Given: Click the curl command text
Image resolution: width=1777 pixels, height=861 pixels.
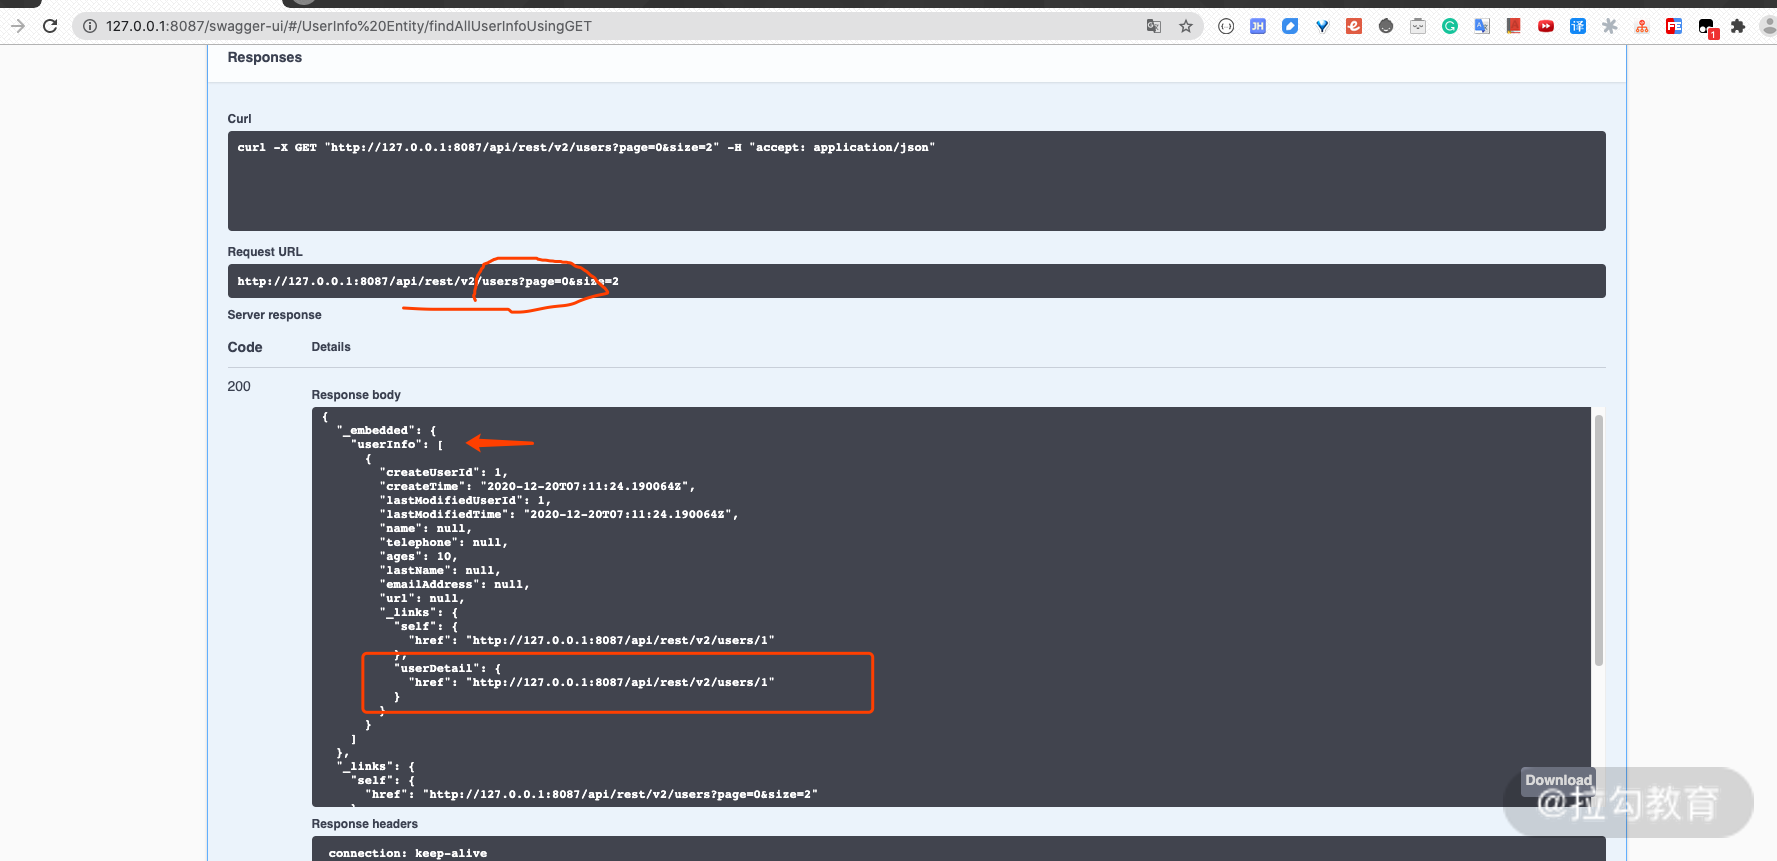Looking at the screenshot, I should pyautogui.click(x=586, y=147).
